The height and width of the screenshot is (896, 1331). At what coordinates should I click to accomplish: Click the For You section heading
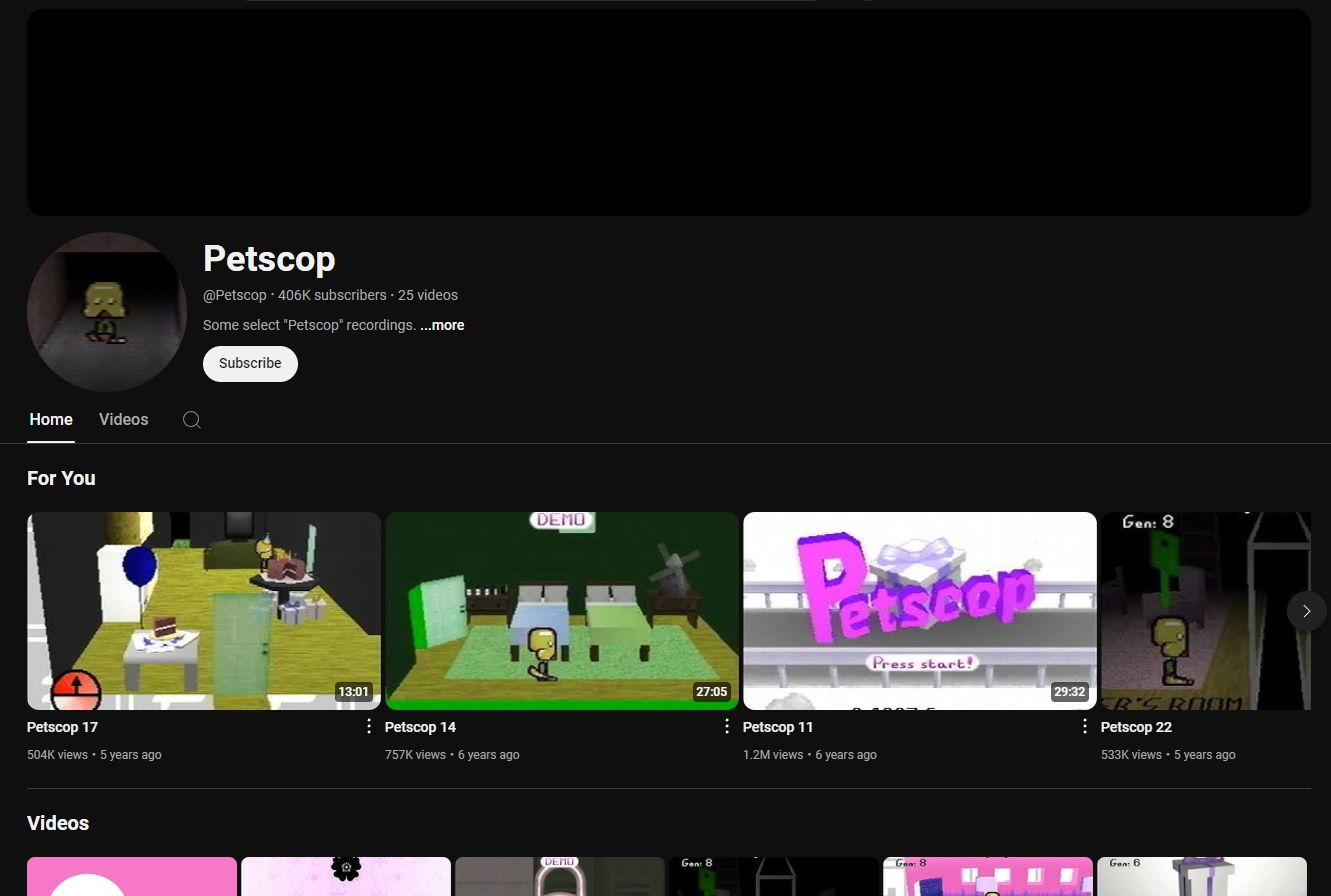point(61,478)
